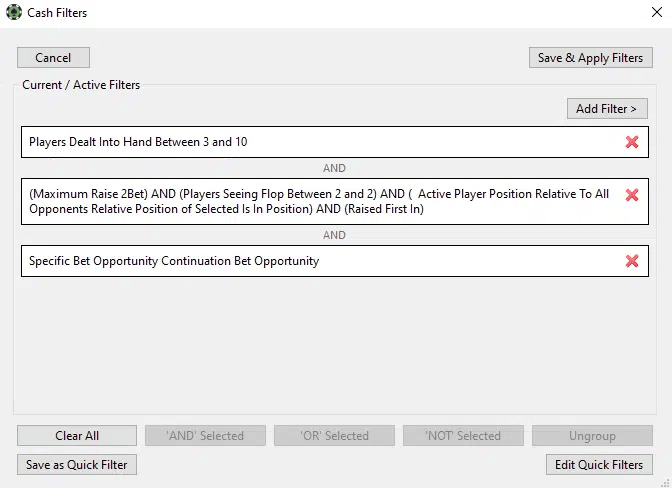Remove the Players Dealt Into Hand filter

632,142
